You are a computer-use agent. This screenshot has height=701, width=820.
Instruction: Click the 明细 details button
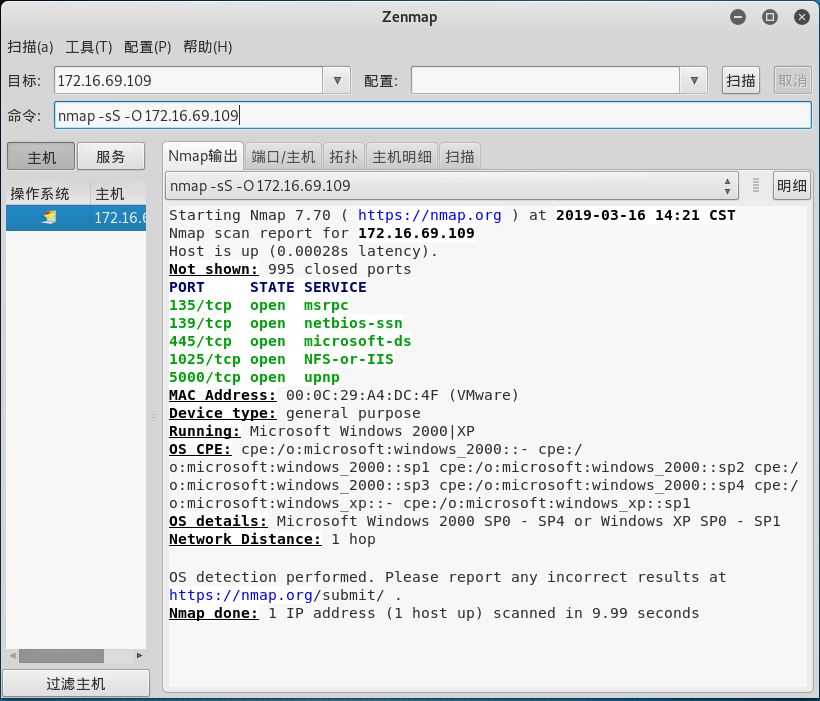point(792,186)
